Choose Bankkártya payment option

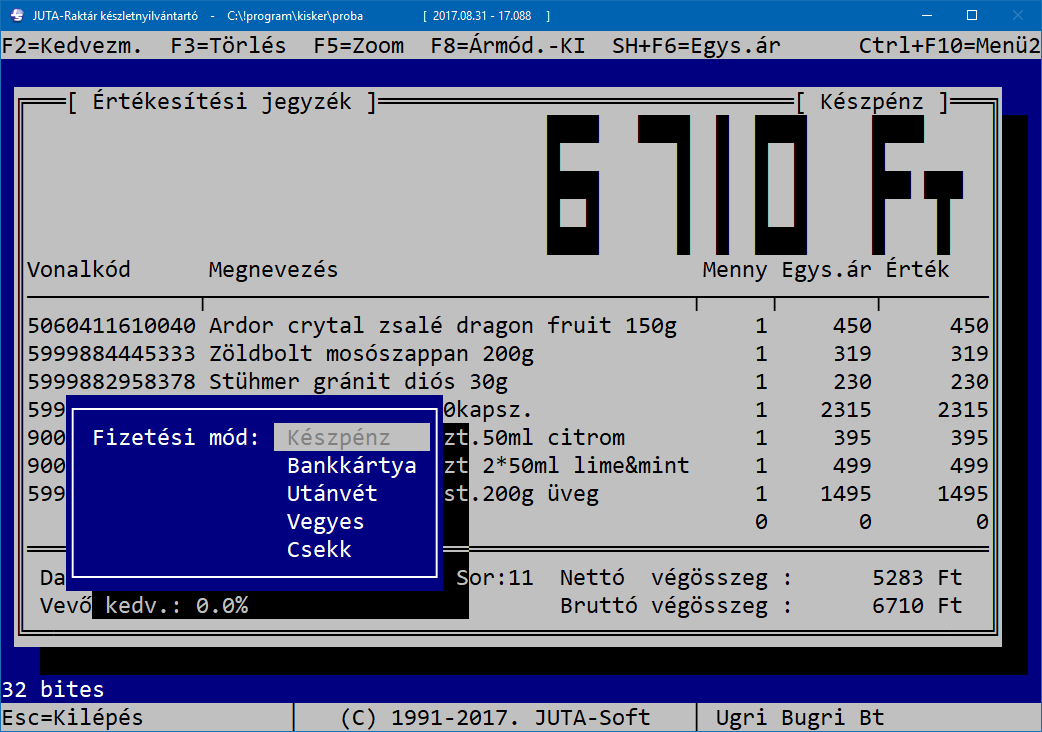click(351, 465)
